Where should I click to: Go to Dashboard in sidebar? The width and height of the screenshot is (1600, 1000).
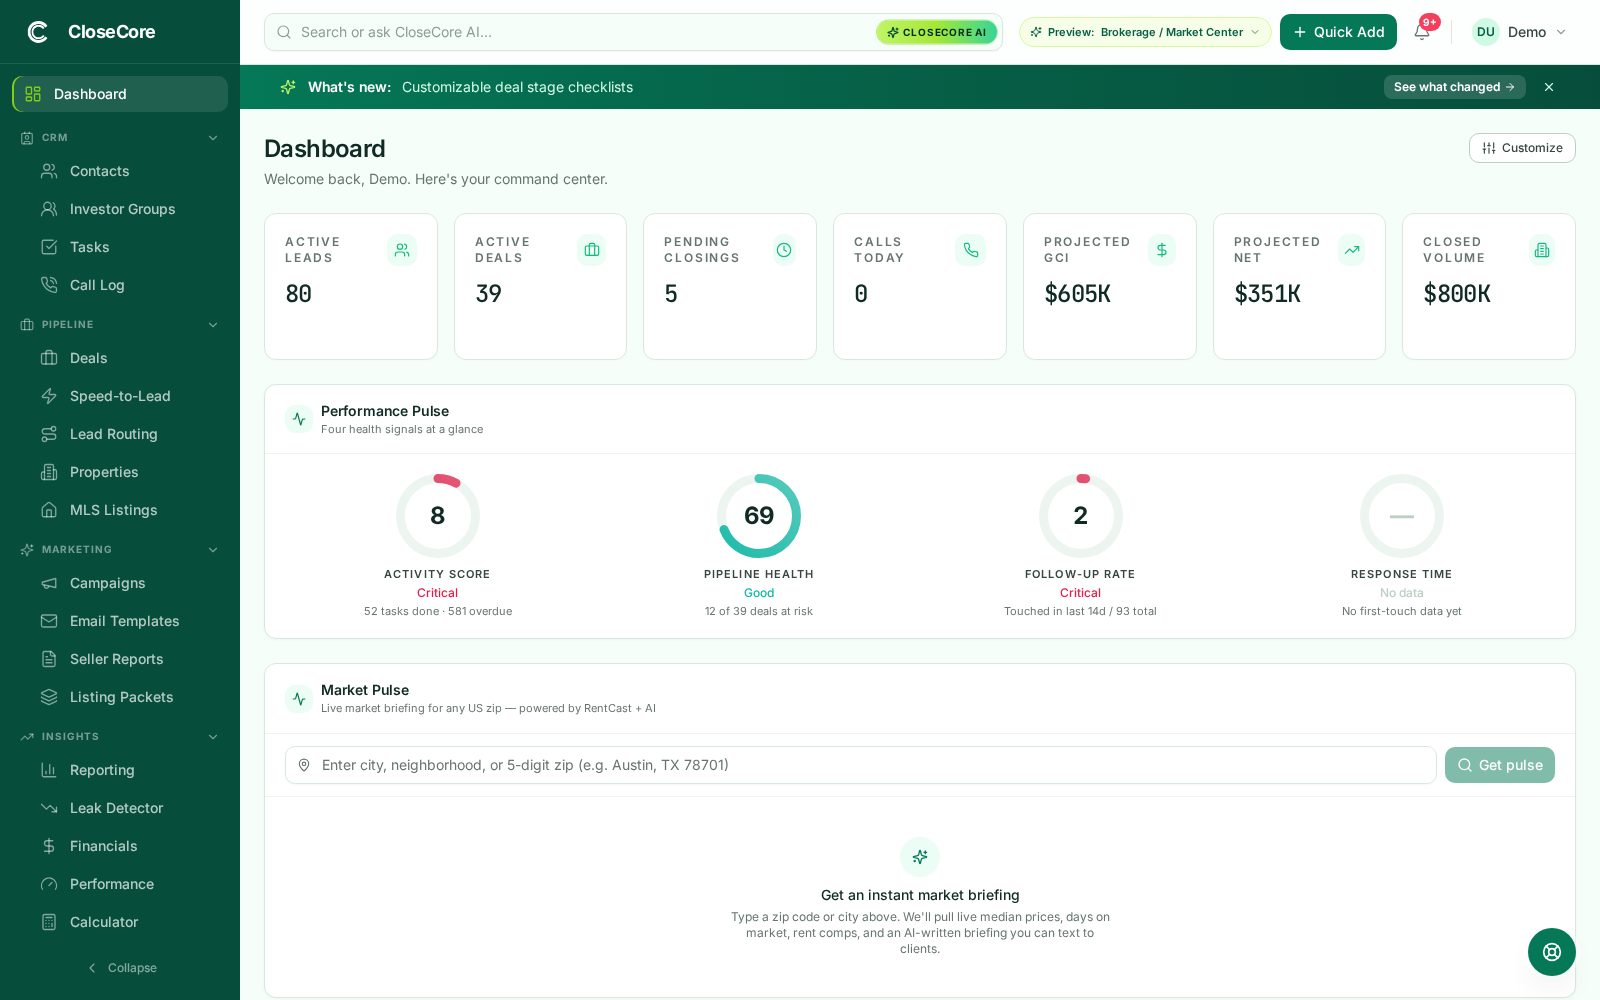(x=120, y=94)
